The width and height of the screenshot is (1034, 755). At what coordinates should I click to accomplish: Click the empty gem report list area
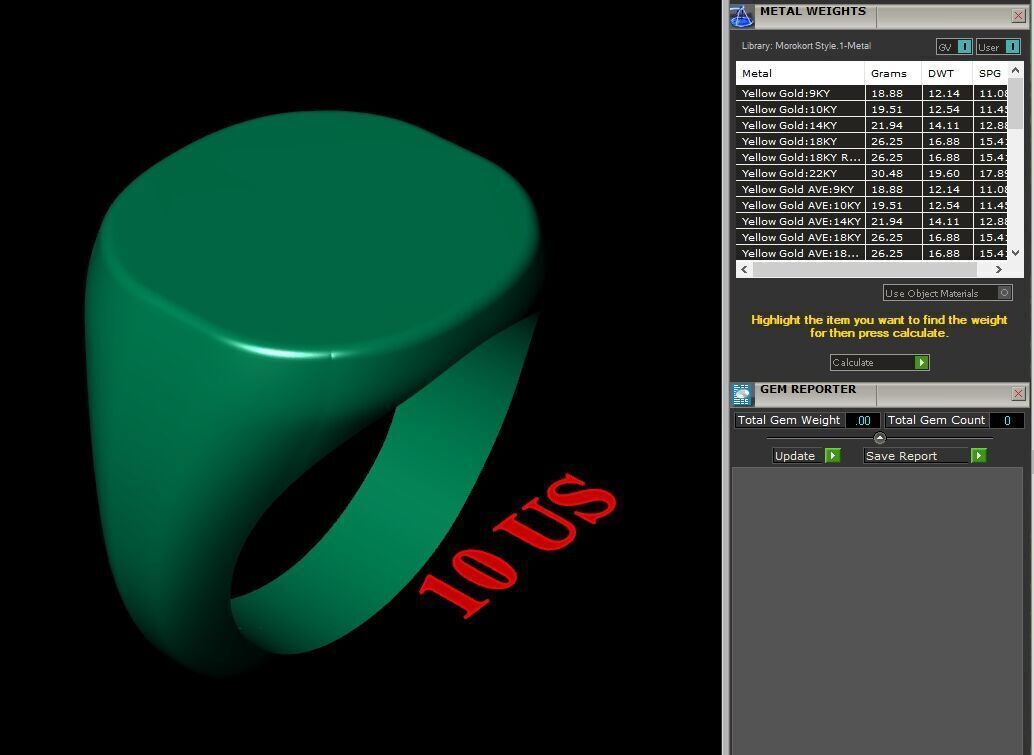pos(877,610)
